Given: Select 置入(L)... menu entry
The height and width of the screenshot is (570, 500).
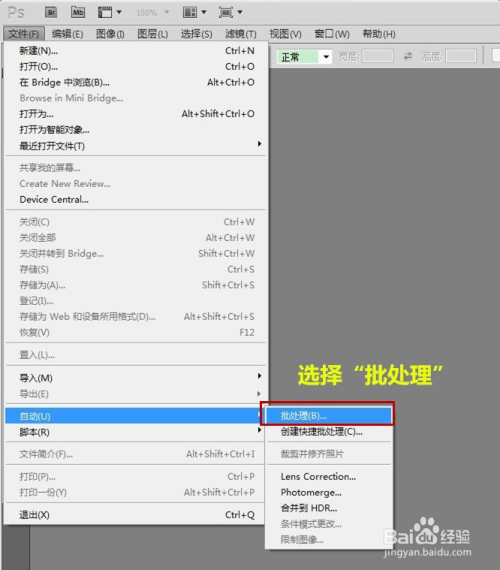Looking at the screenshot, I should [136, 355].
